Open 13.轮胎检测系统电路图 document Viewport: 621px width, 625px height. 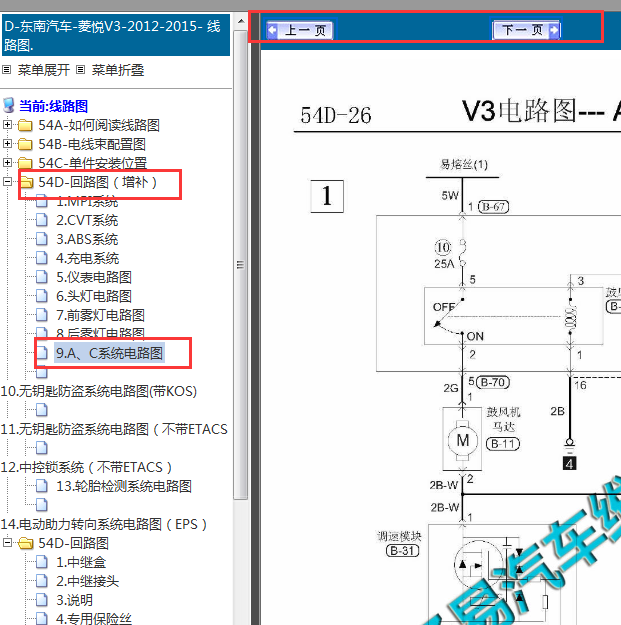pyautogui.click(x=124, y=486)
